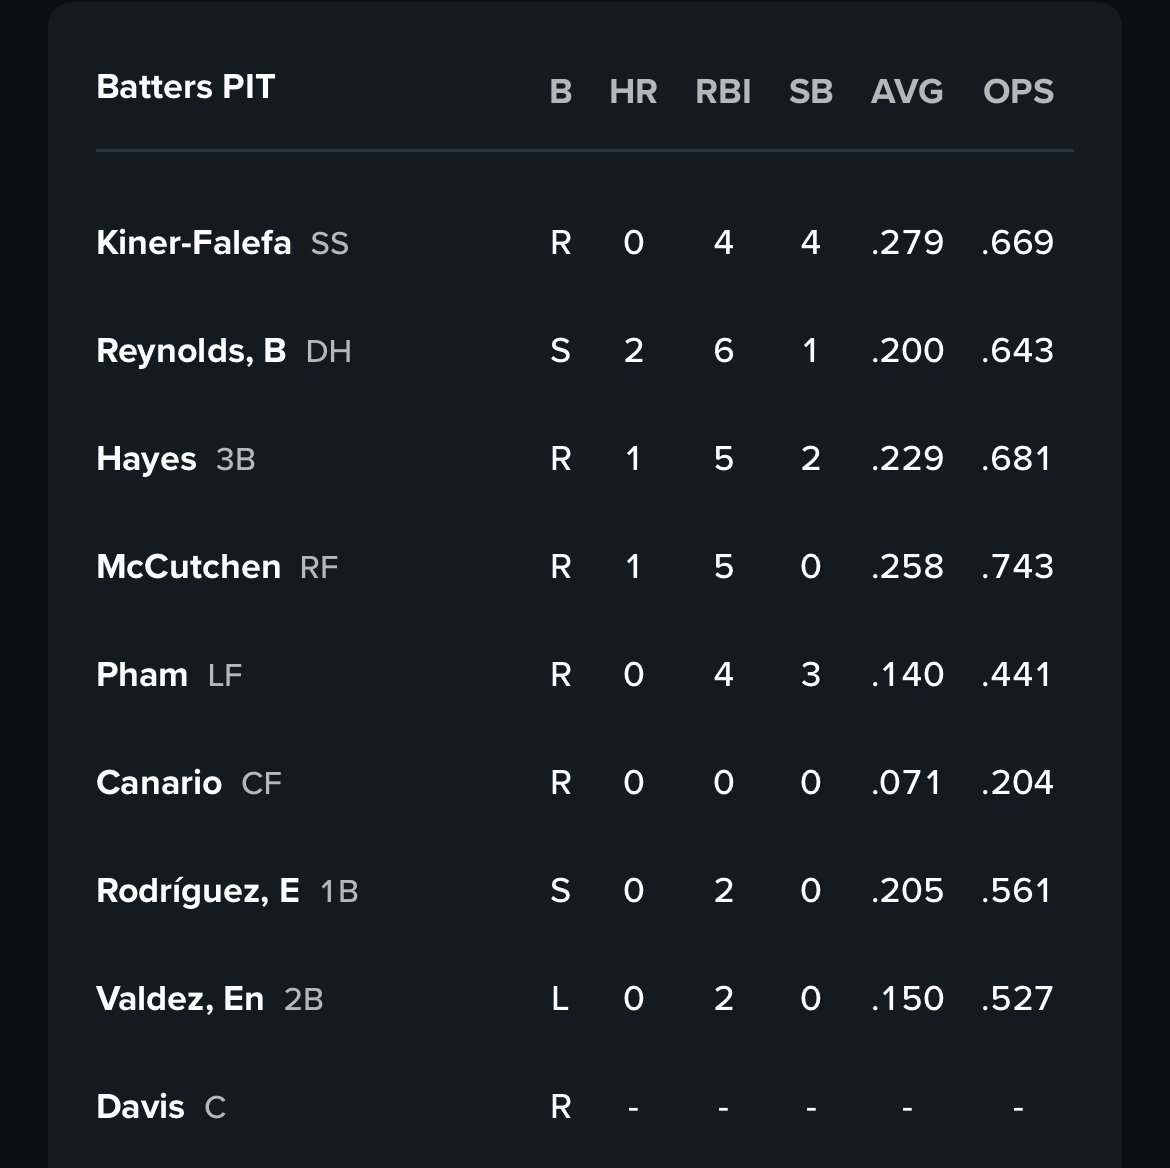Click Canario's name in the lineup
The width and height of the screenshot is (1170, 1168).
click(x=159, y=783)
